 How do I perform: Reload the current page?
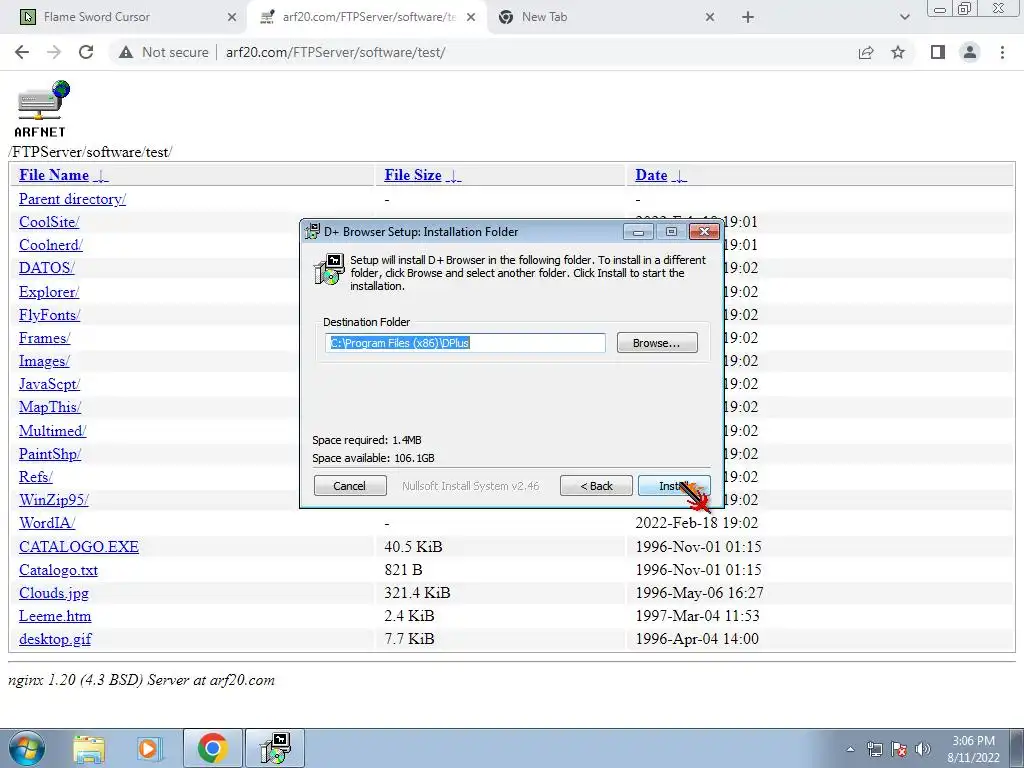[x=86, y=52]
